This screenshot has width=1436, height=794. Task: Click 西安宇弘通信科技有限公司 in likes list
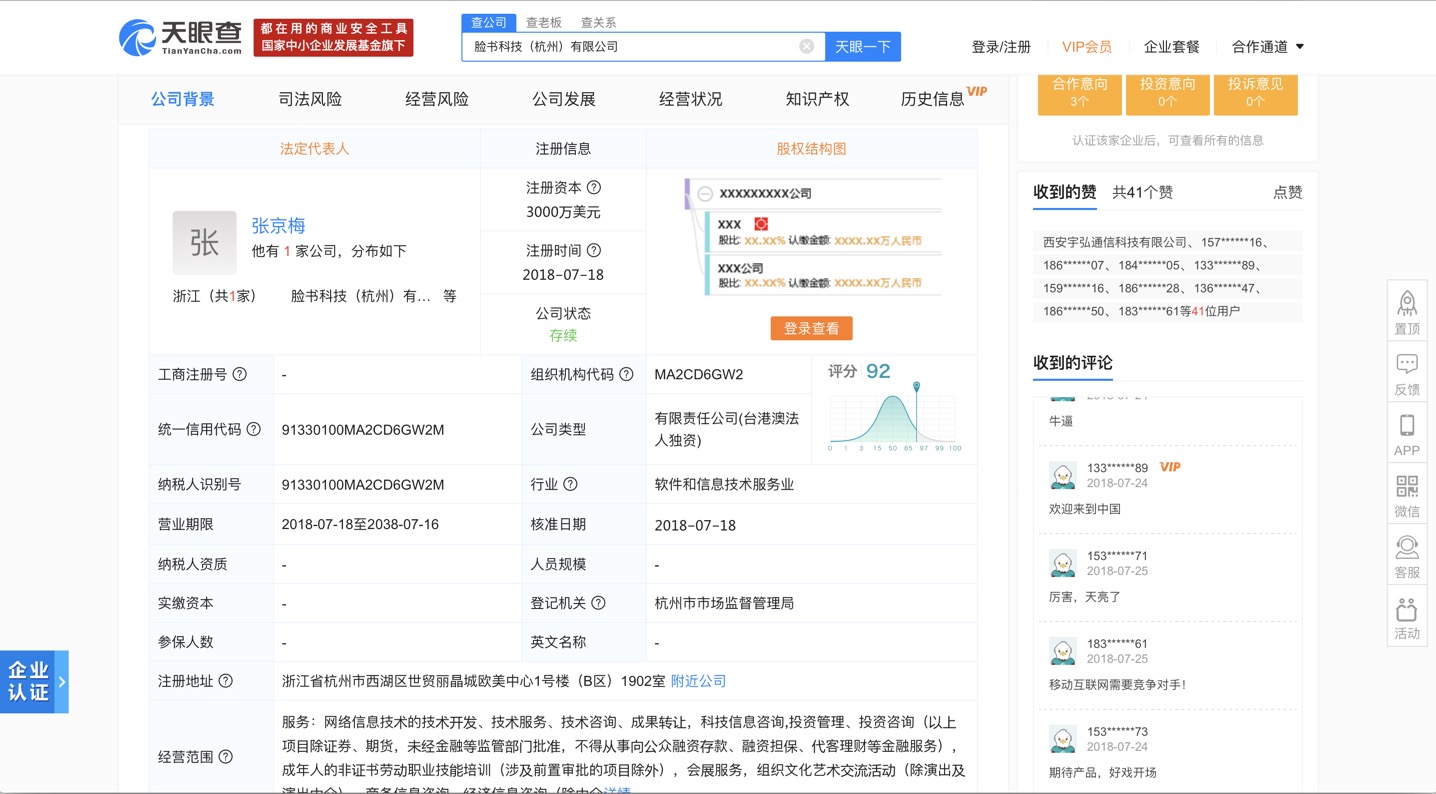click(x=1115, y=242)
